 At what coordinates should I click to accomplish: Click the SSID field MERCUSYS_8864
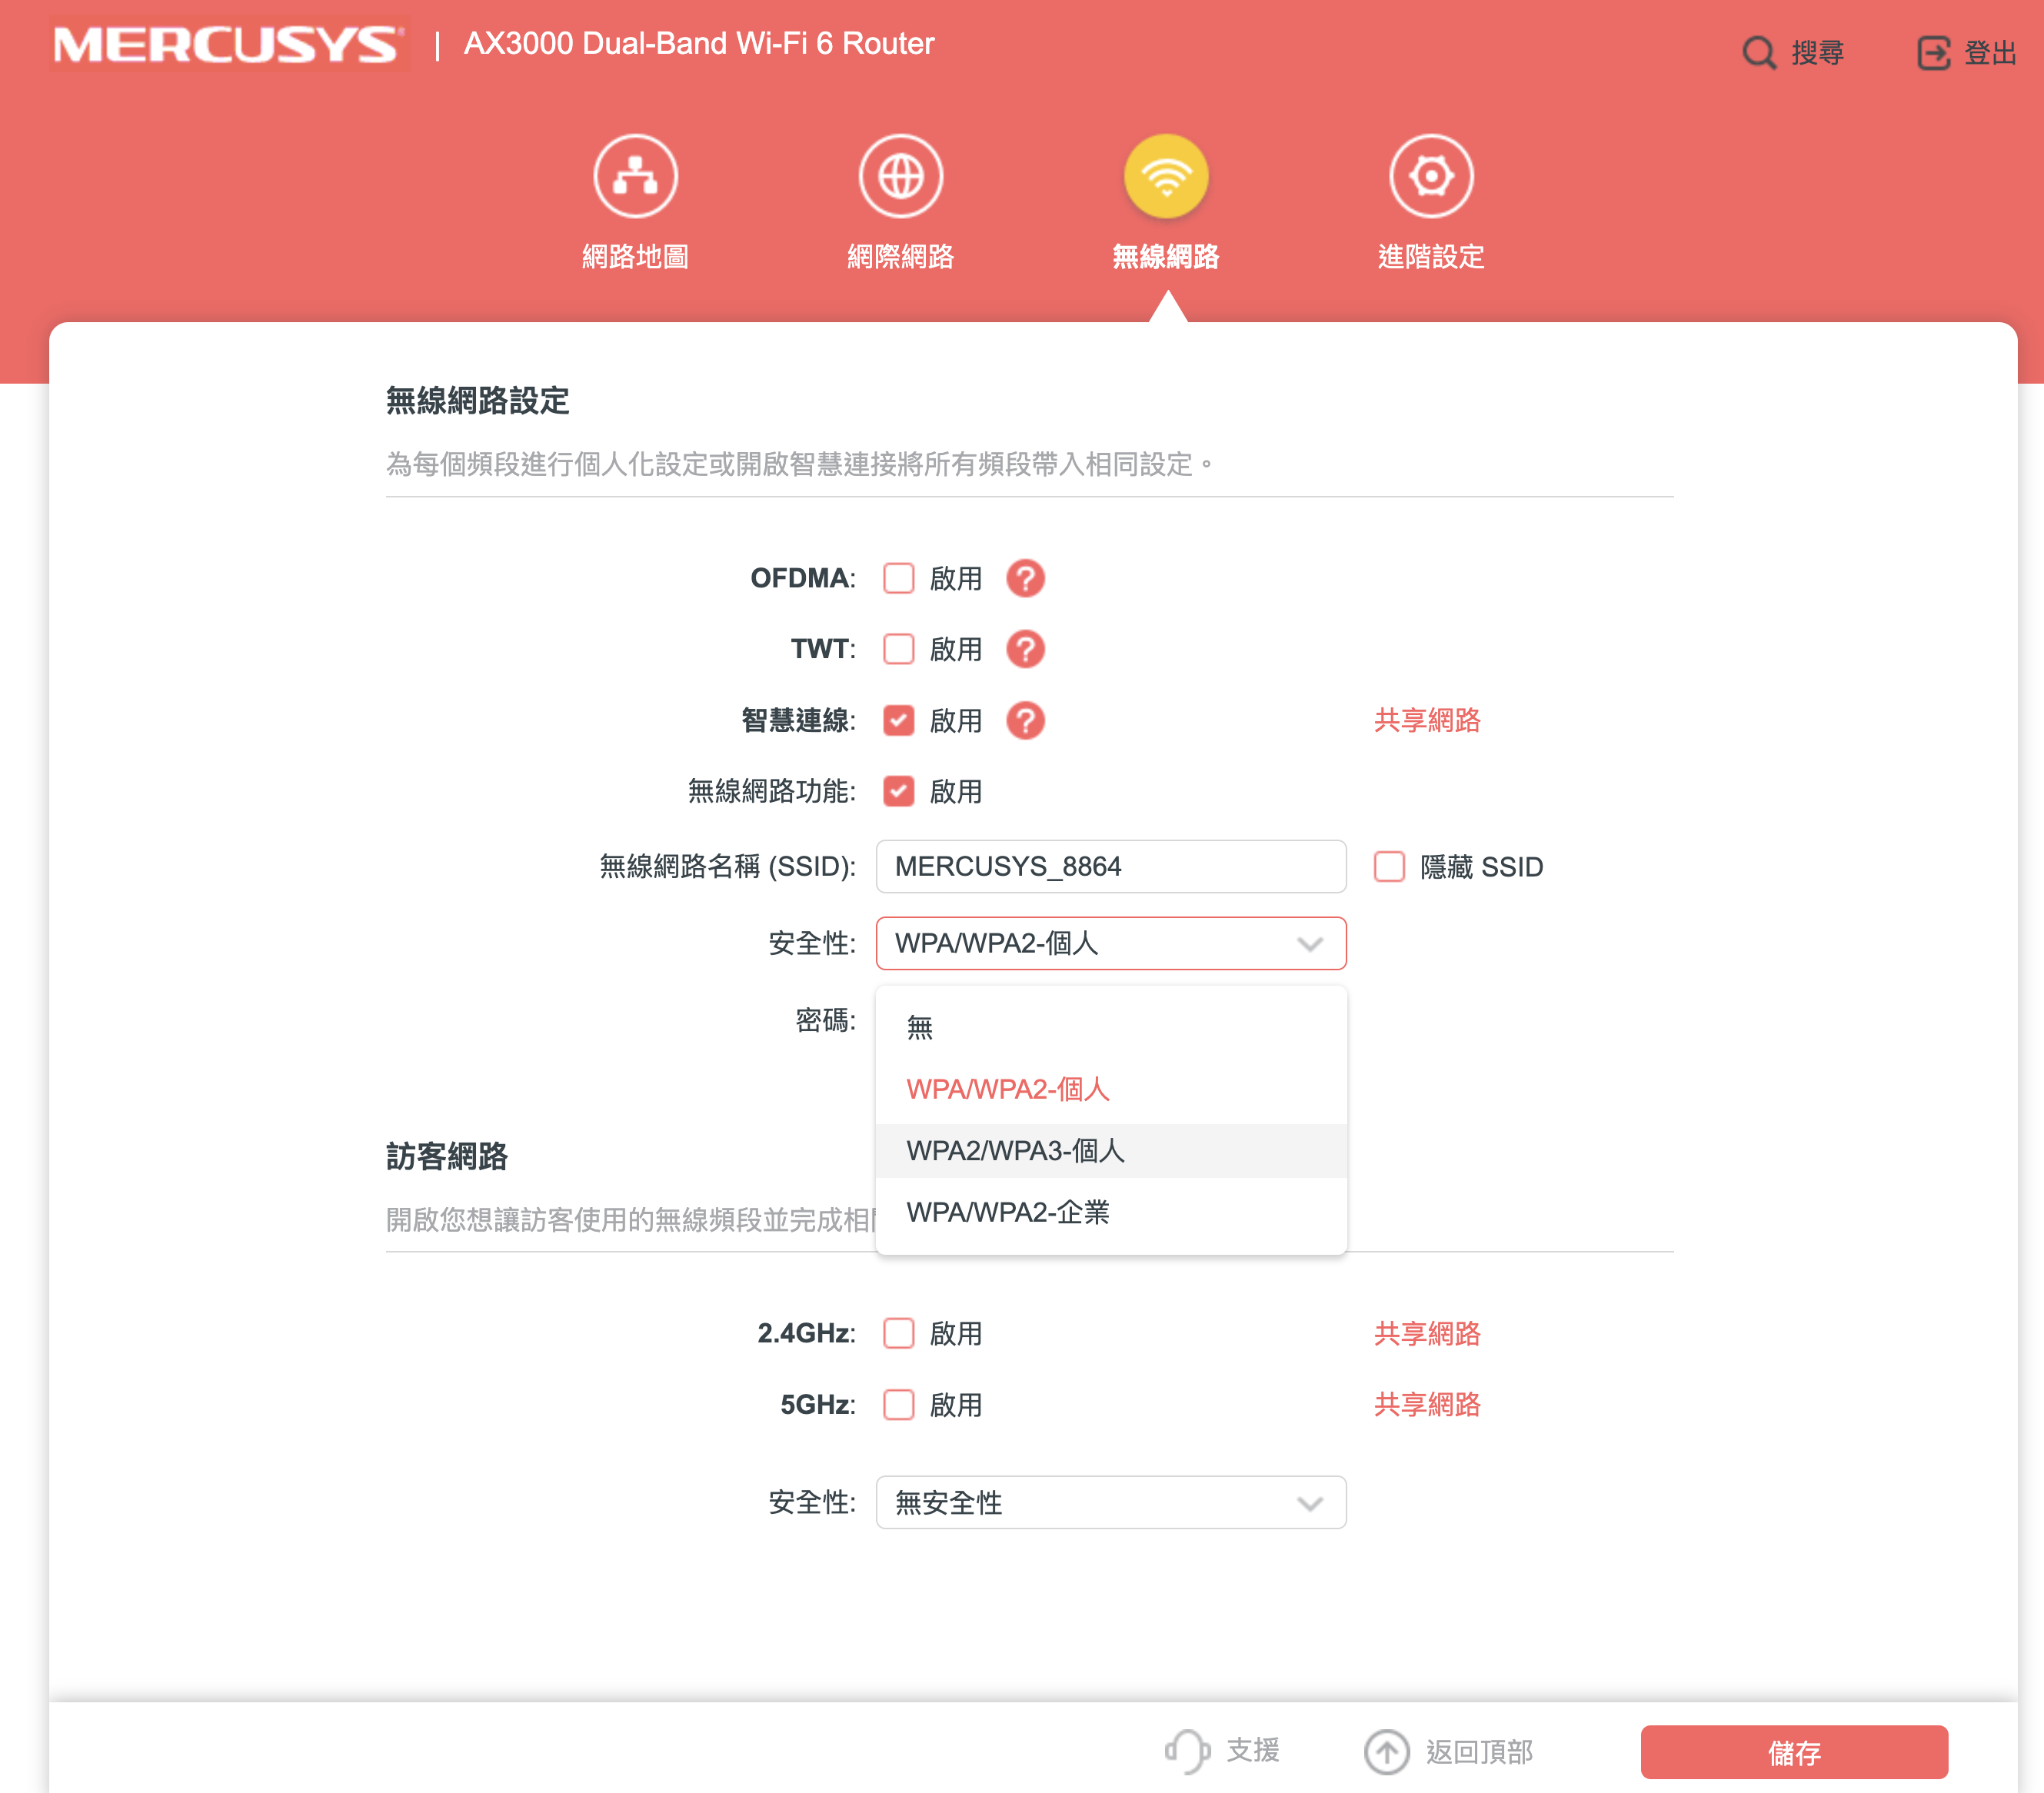click(1110, 866)
